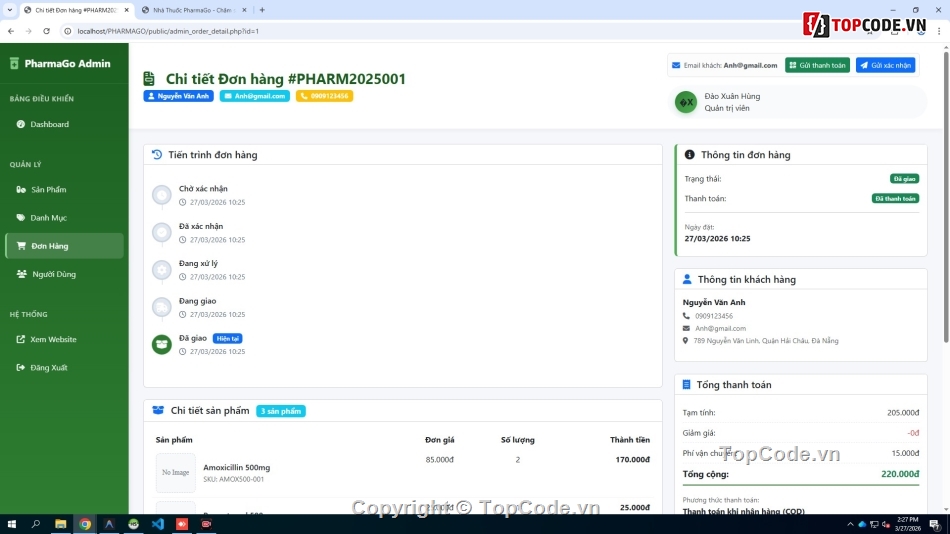Click the order date 27/03/2026 10:25 value
The width and height of the screenshot is (950, 534).
717,239
